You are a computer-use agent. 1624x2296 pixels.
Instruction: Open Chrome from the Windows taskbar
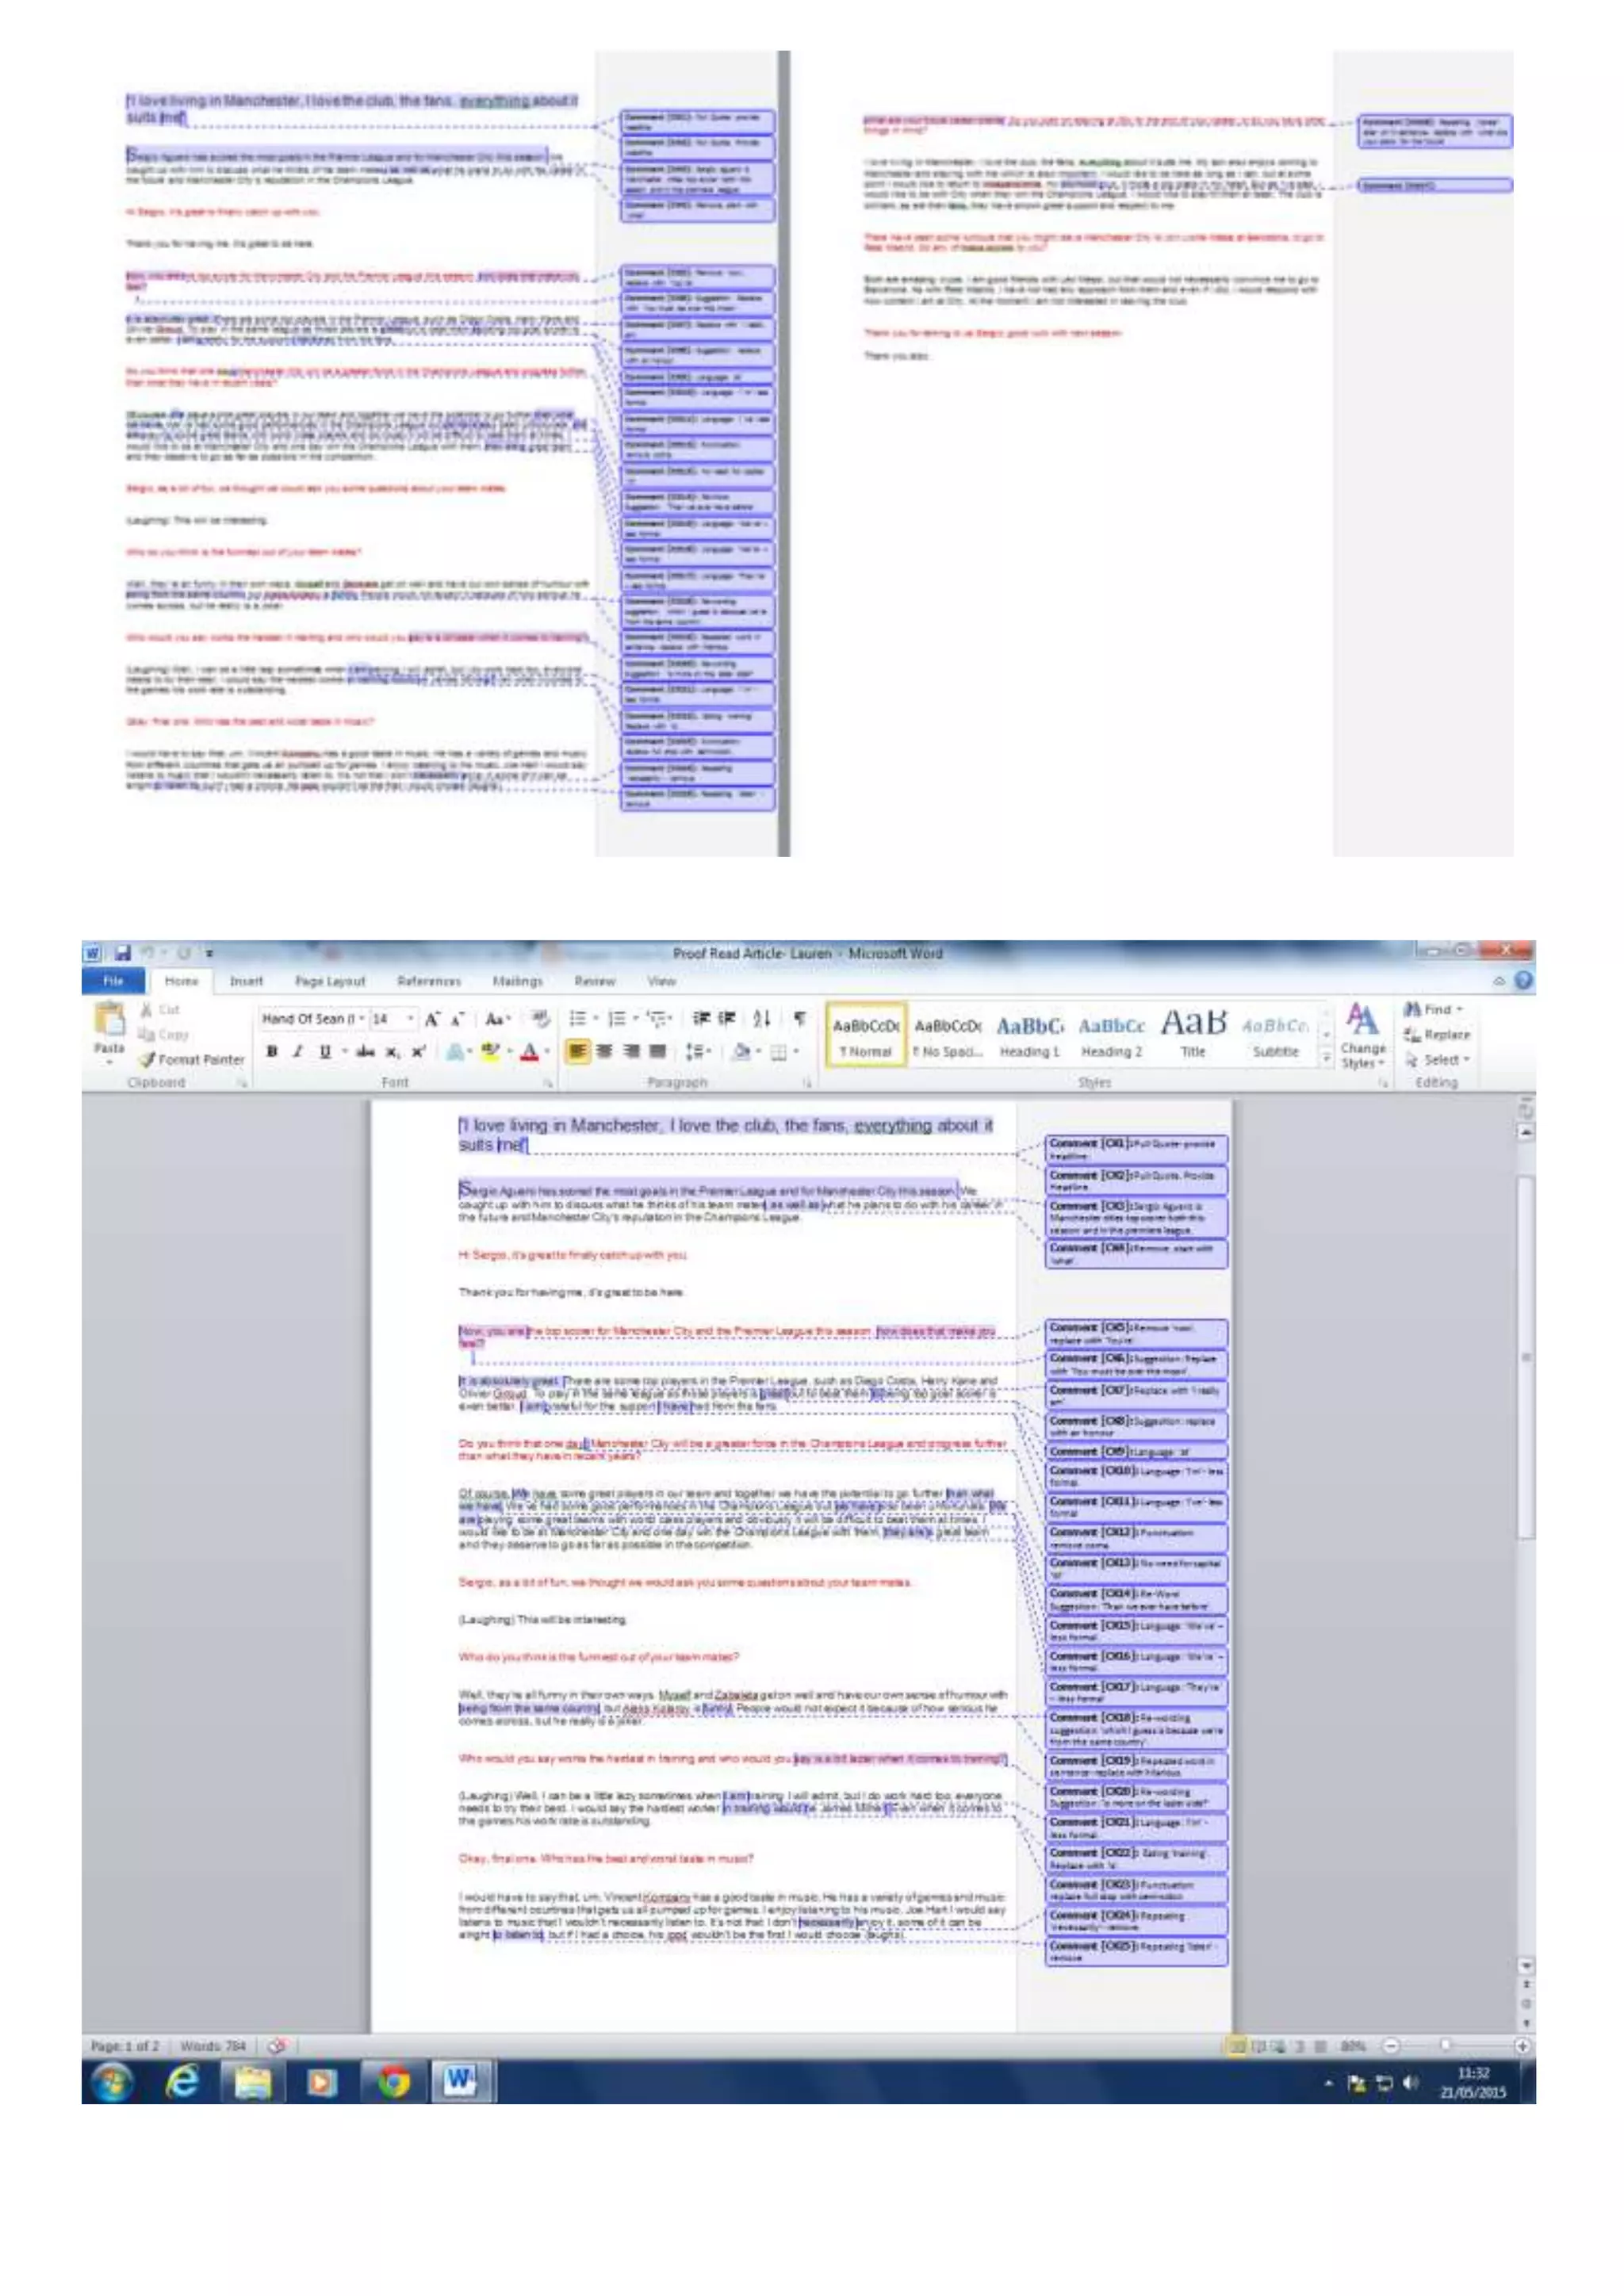click(393, 2083)
